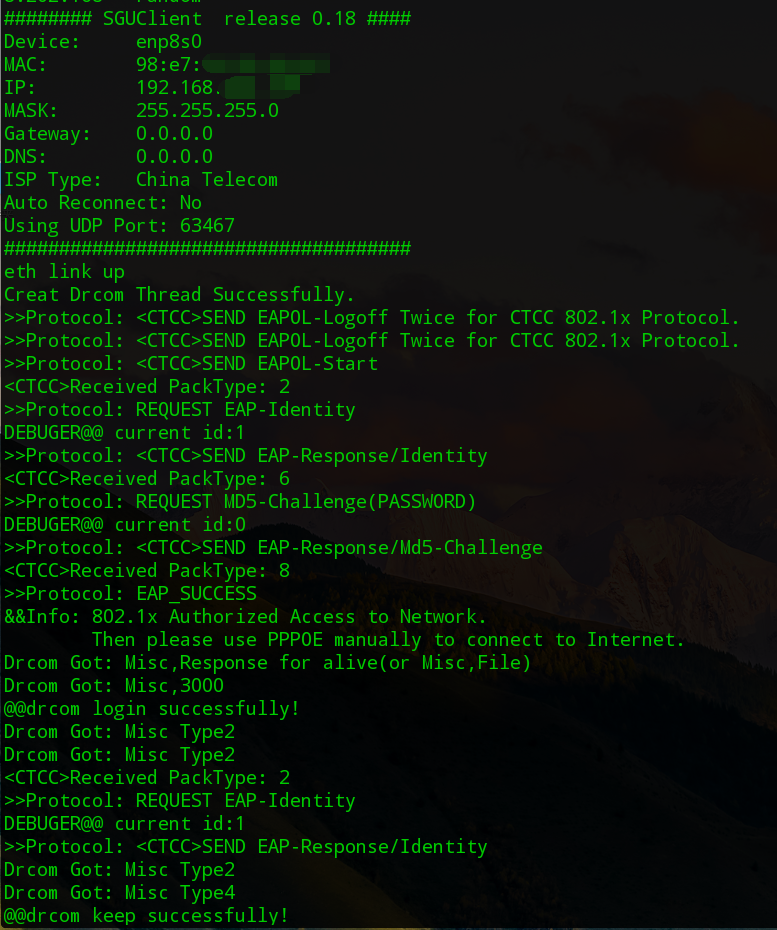Select the ISP value 'China Telecom'
This screenshot has width=777, height=930.
tap(206, 180)
